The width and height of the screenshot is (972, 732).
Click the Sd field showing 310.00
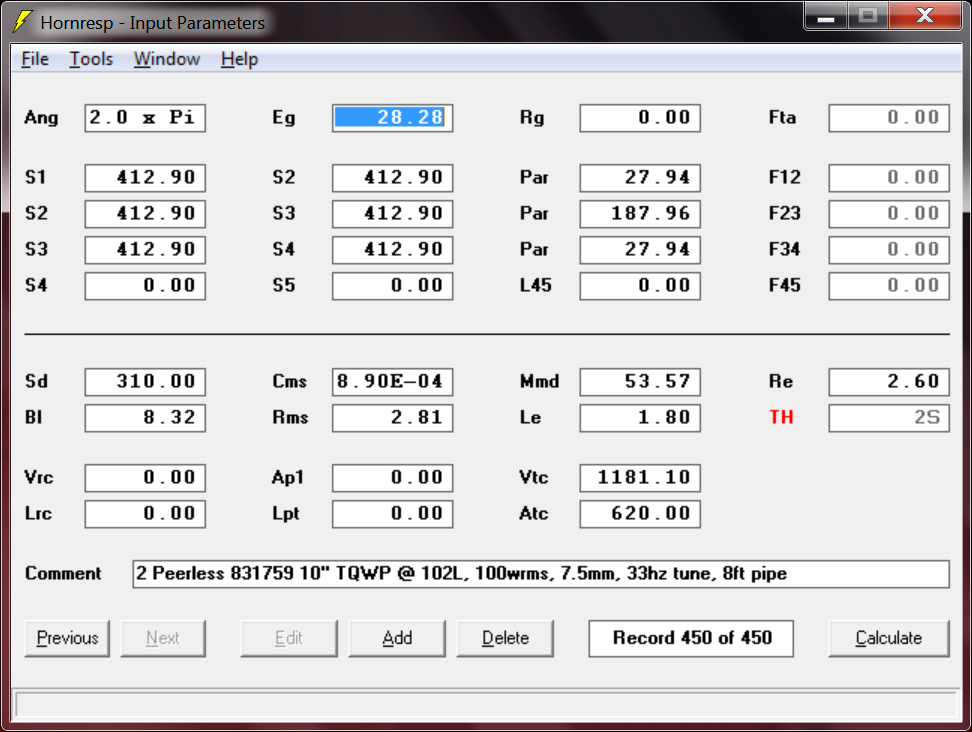tap(145, 382)
